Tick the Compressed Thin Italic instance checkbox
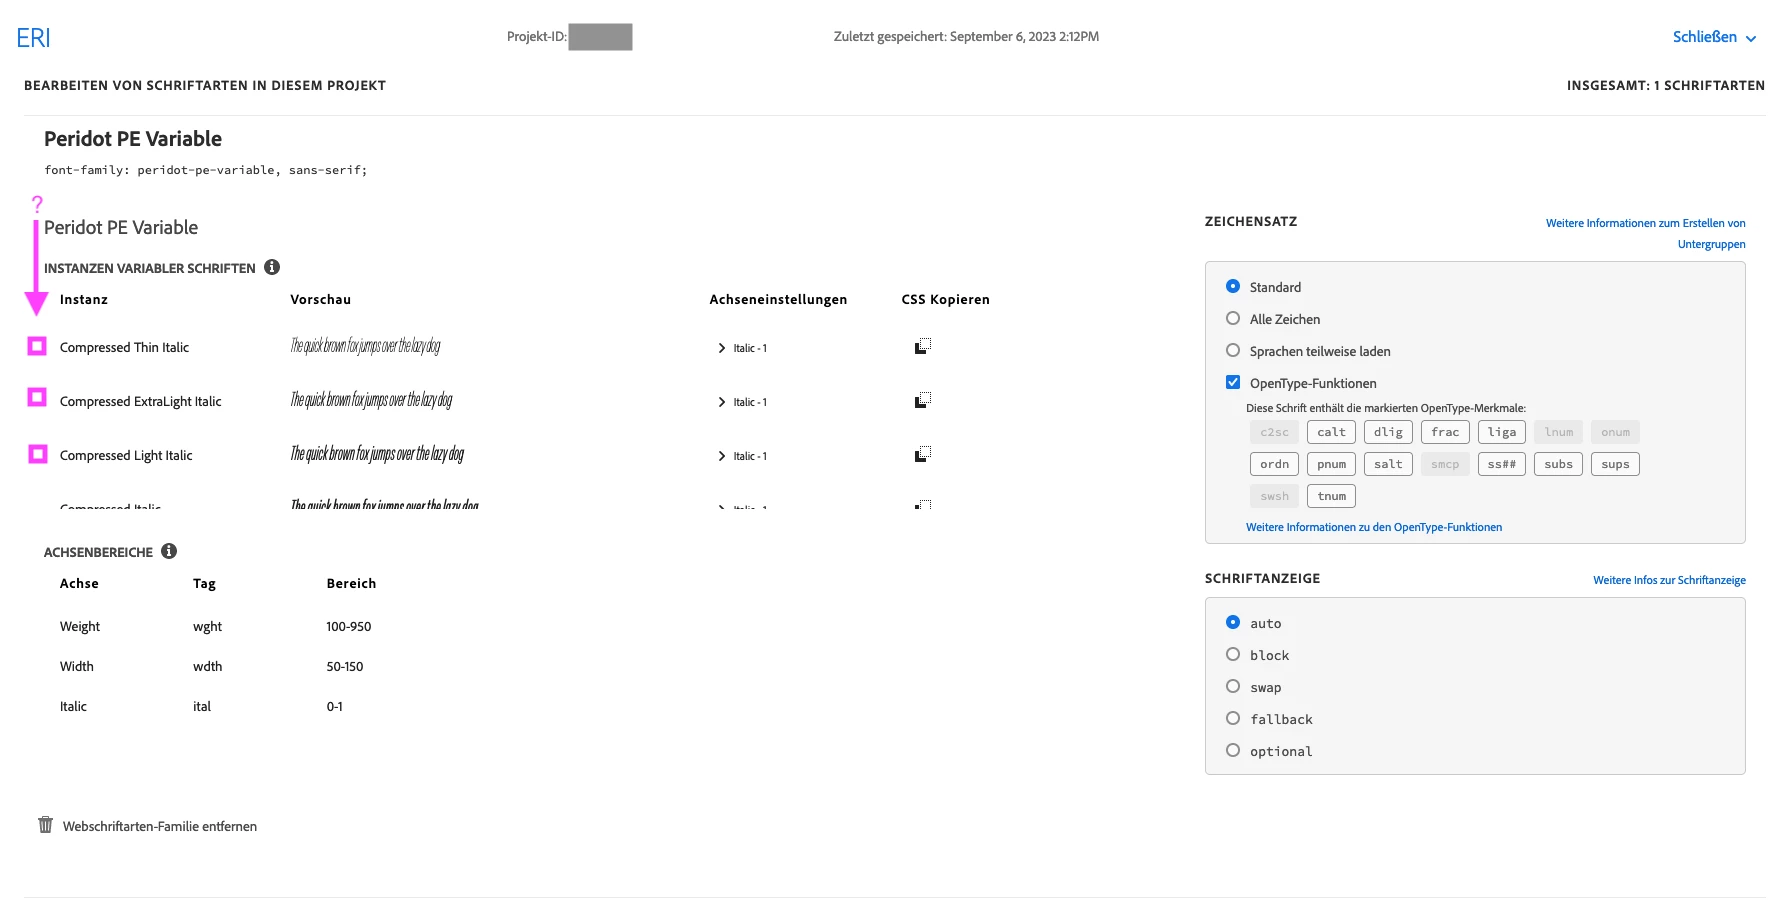This screenshot has width=1790, height=915. click(37, 346)
